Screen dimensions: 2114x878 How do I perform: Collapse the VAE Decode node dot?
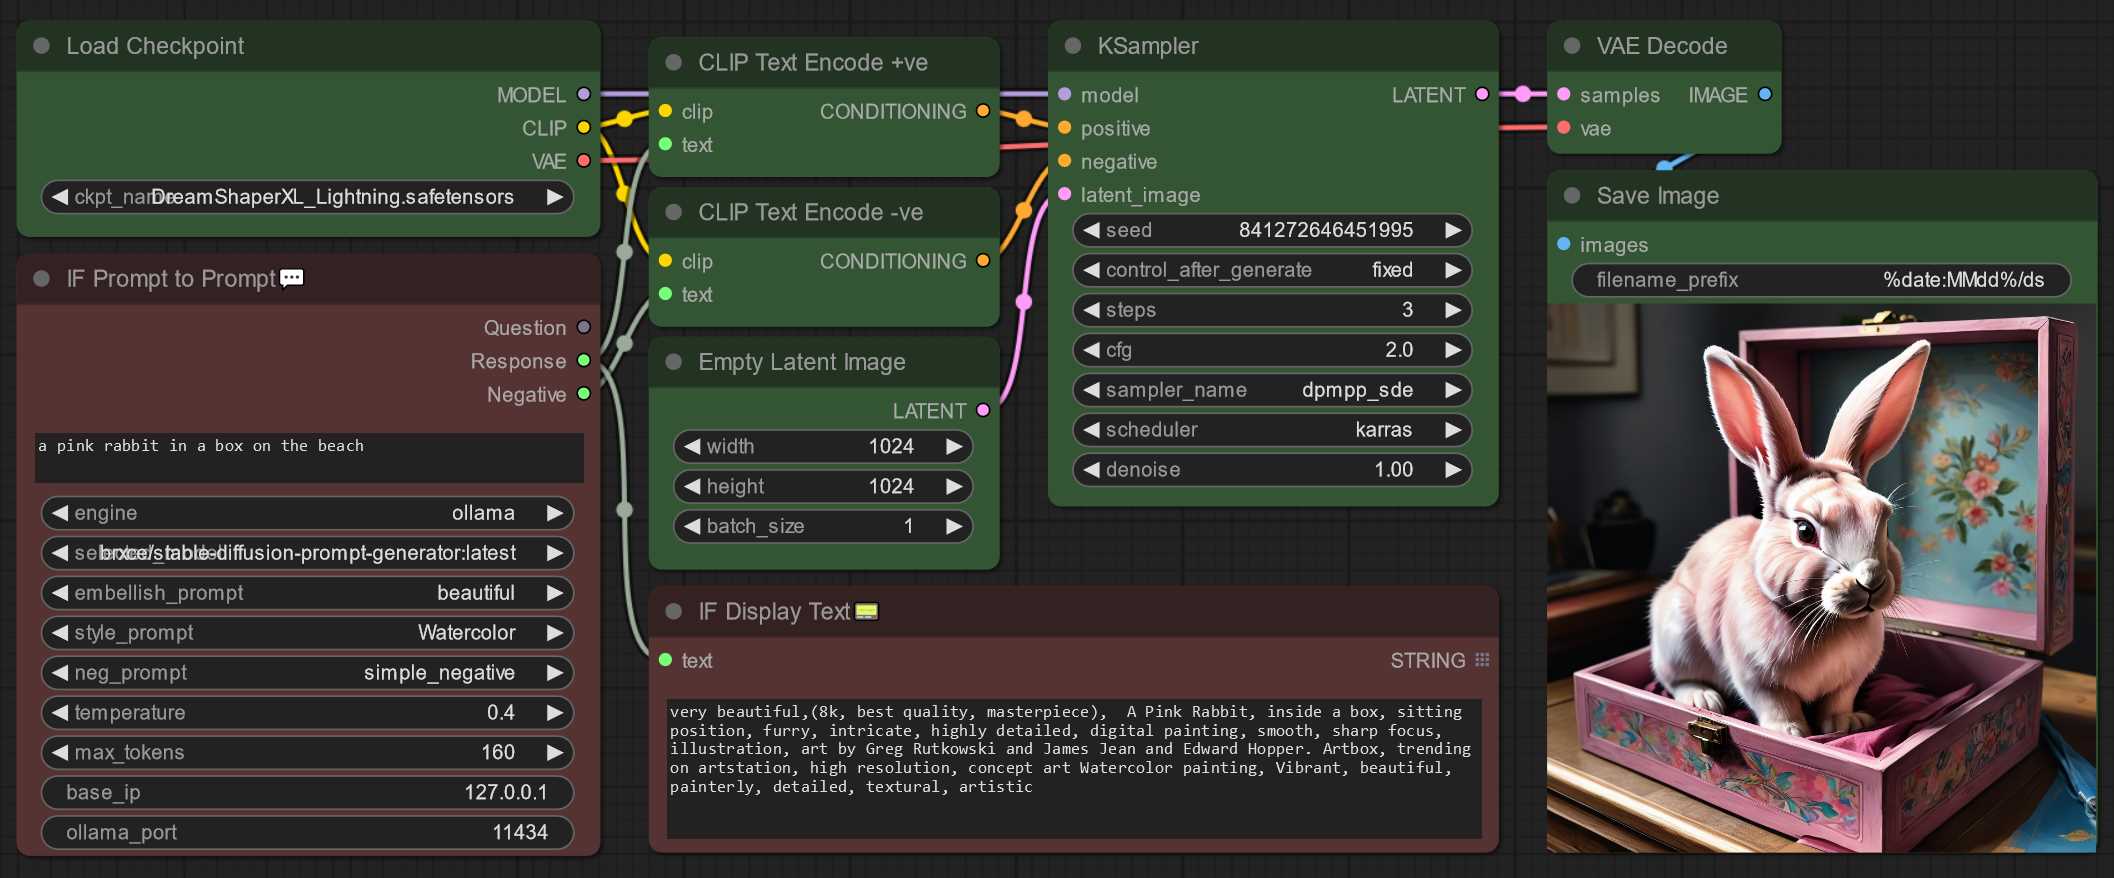coord(1572,46)
